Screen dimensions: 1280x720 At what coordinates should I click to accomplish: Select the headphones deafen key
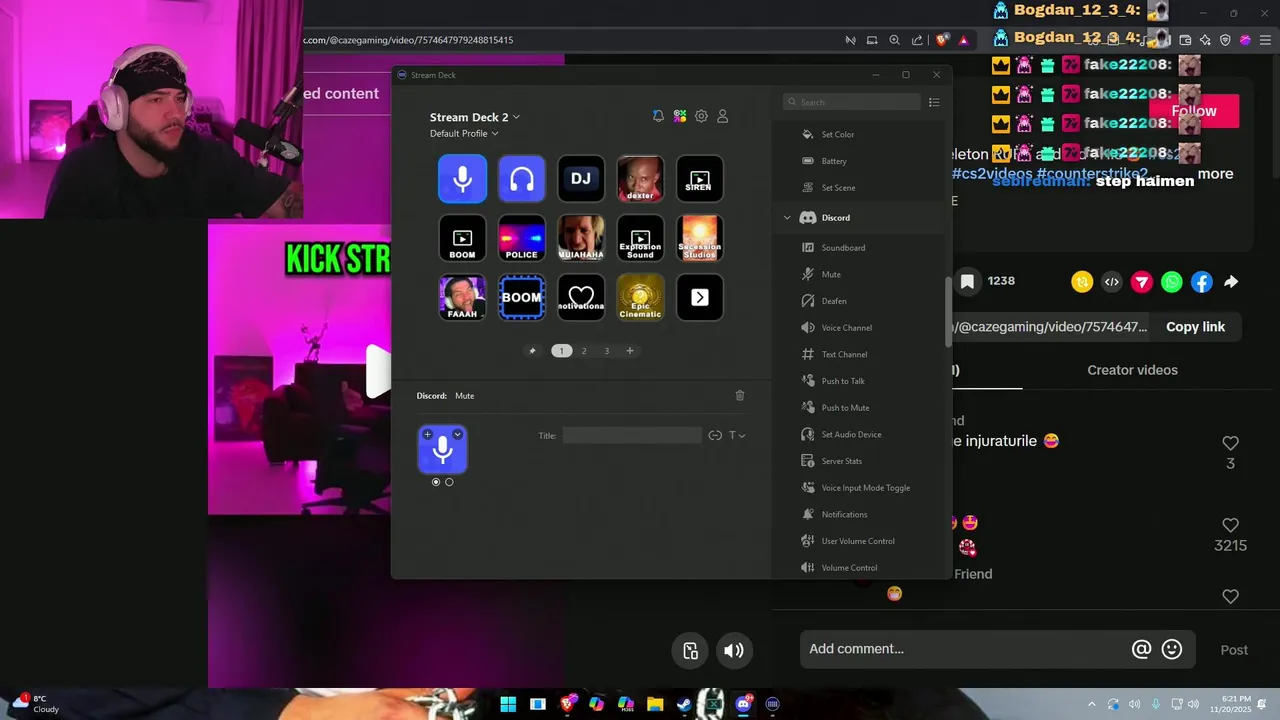(x=521, y=179)
